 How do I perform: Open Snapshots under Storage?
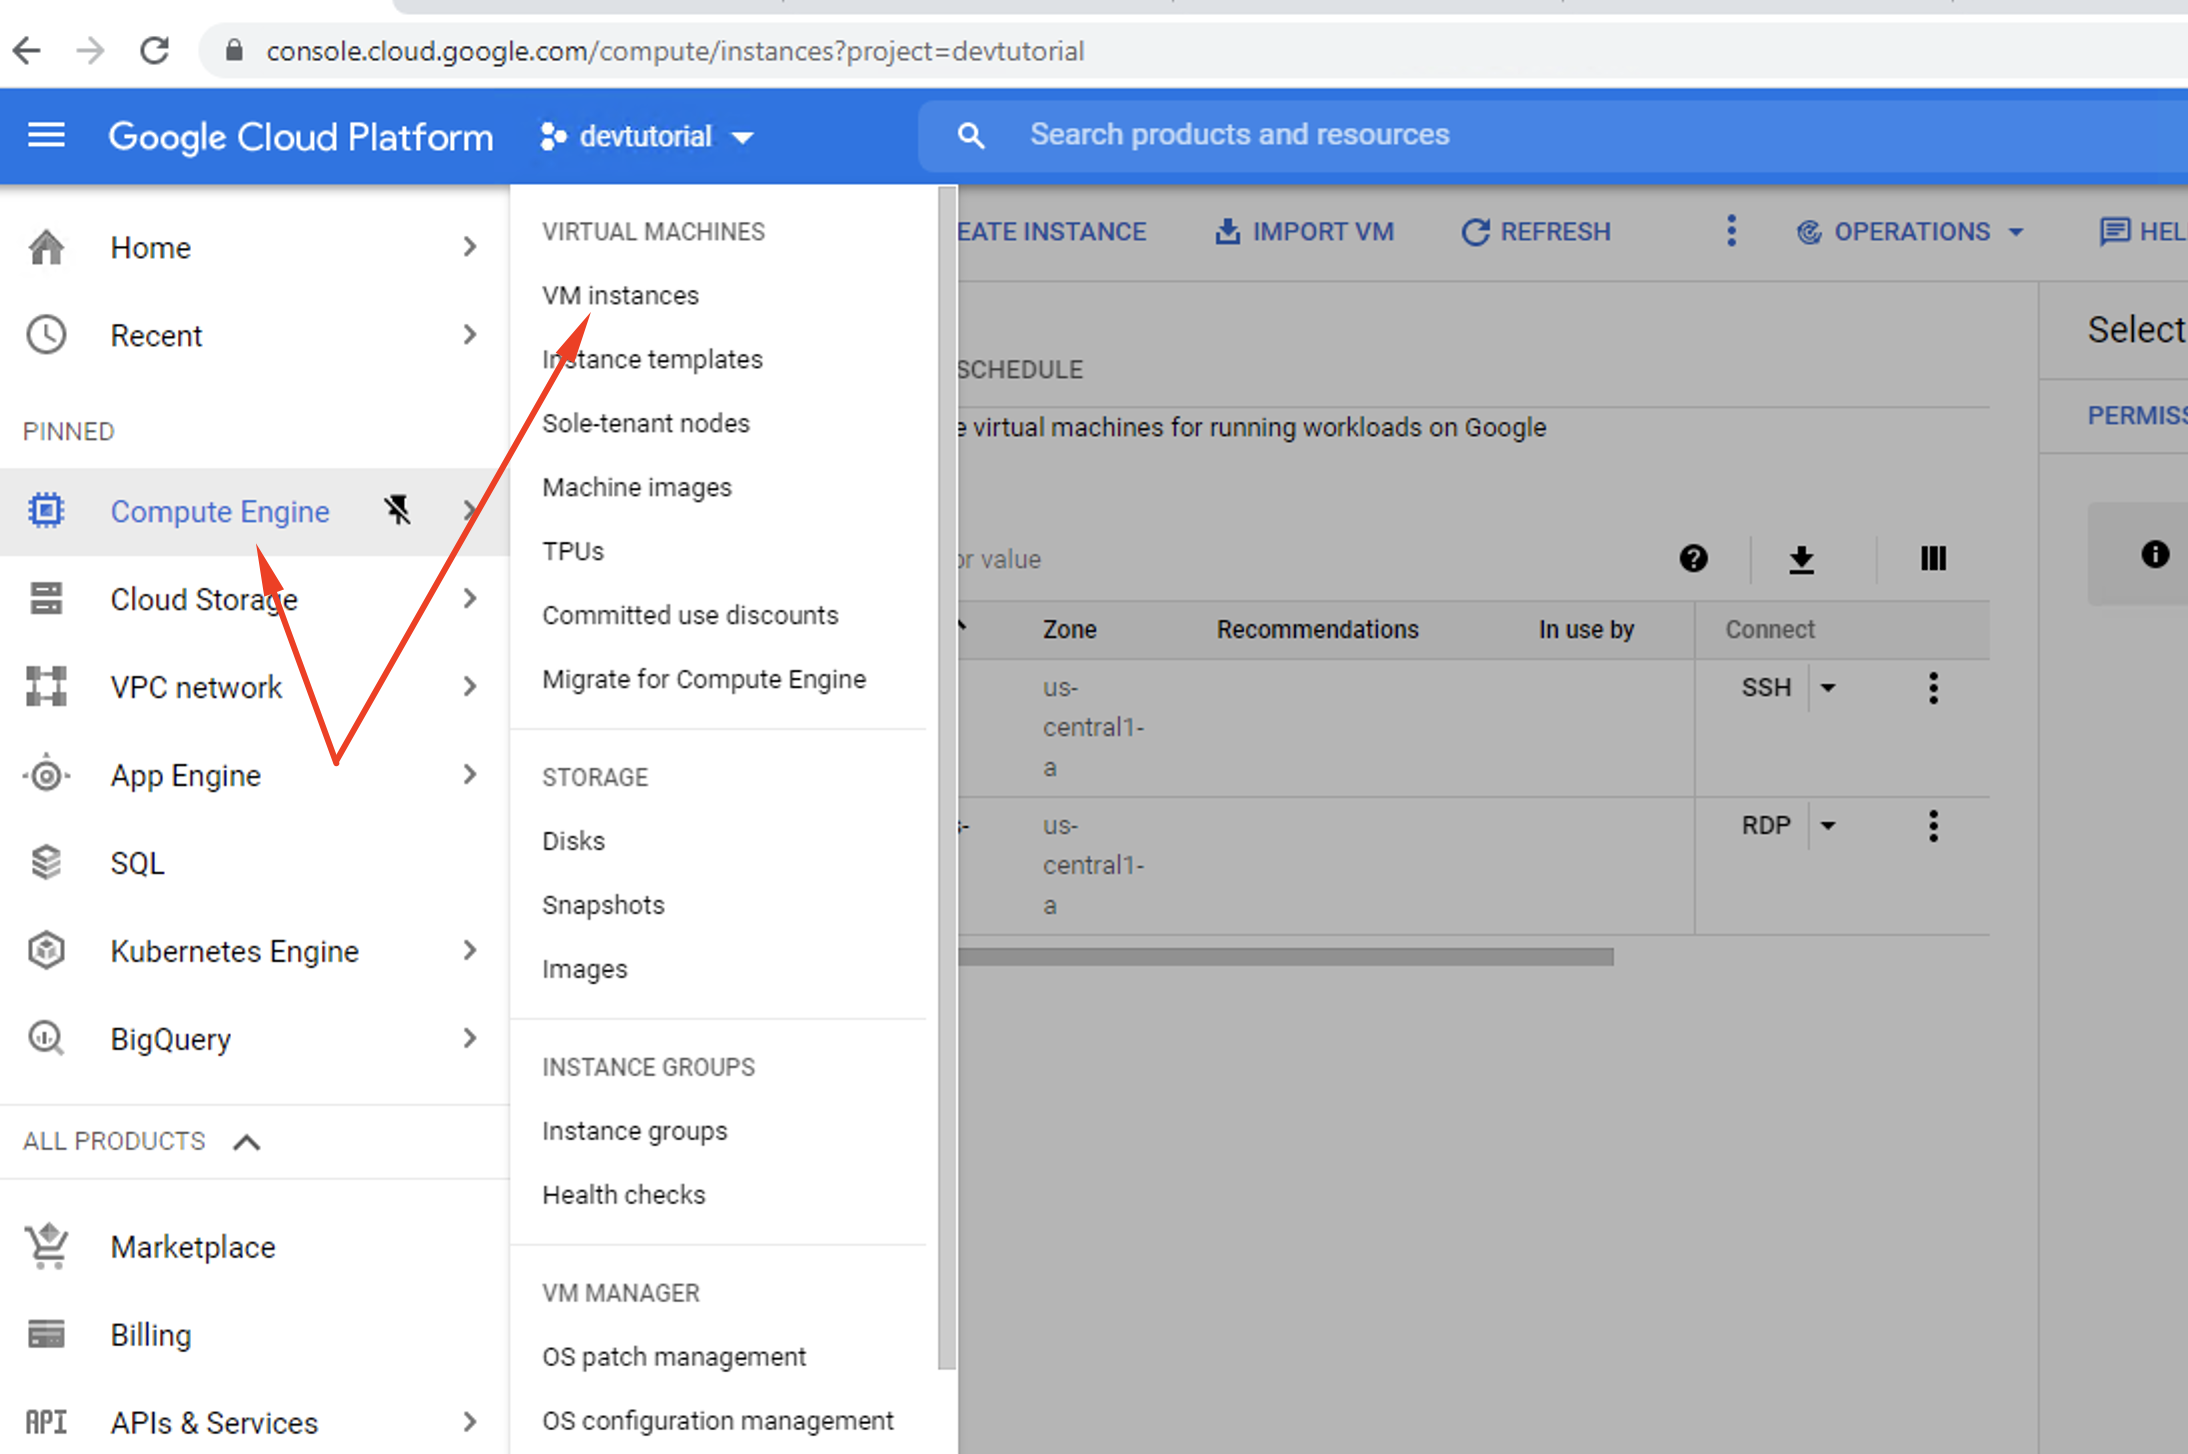tap(603, 905)
